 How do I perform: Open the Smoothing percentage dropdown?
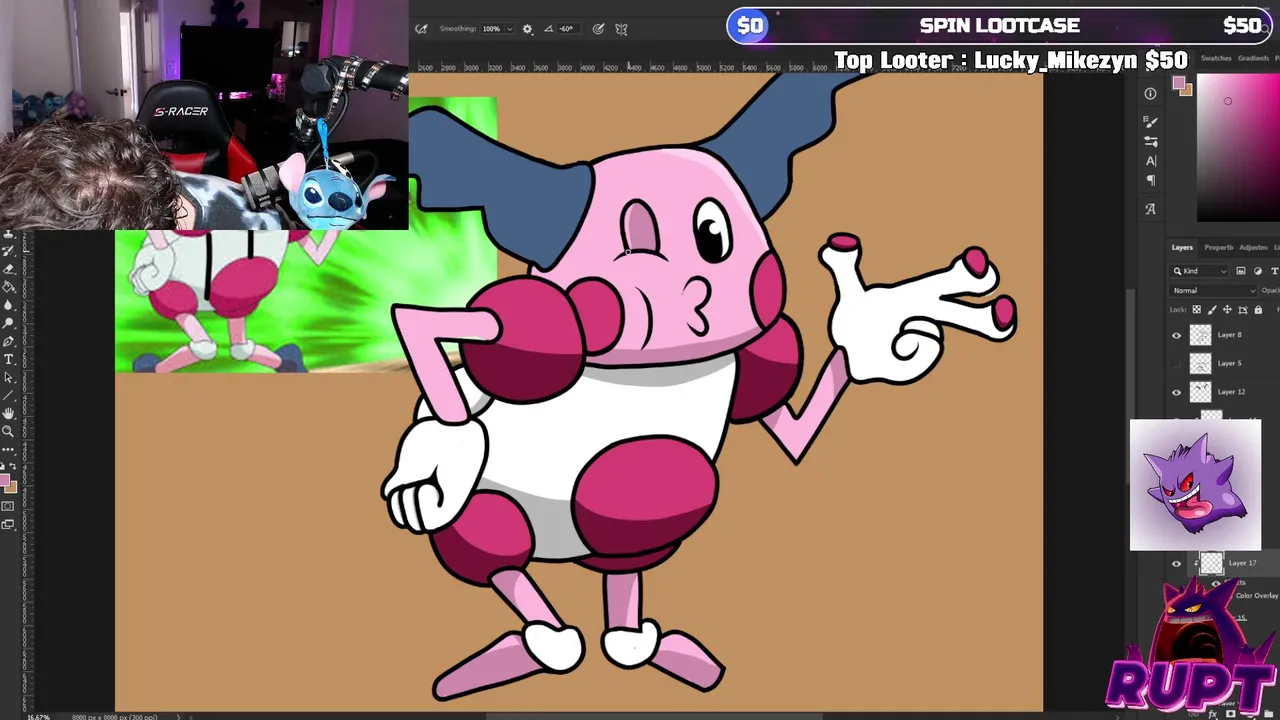(x=510, y=29)
